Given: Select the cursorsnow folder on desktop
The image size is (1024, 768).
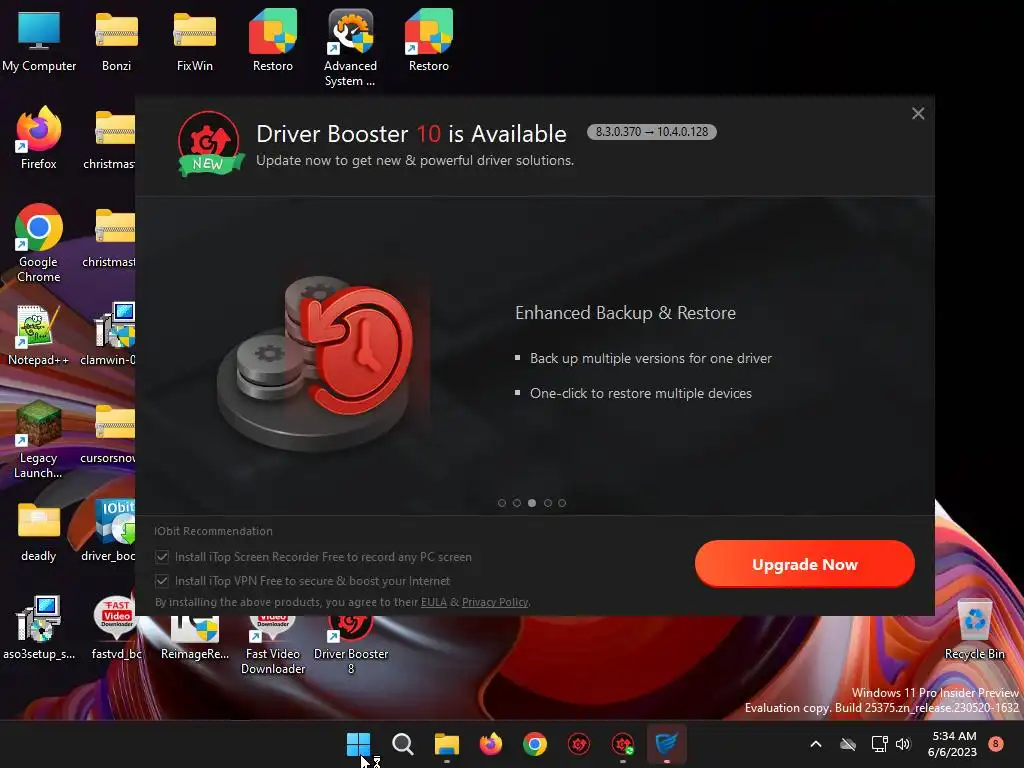Looking at the screenshot, I should pos(108,434).
